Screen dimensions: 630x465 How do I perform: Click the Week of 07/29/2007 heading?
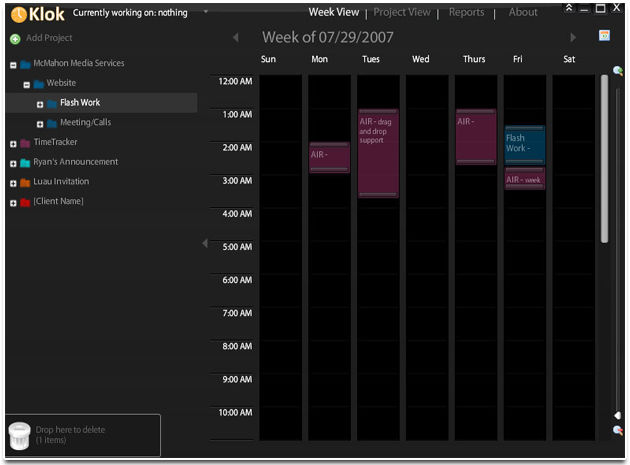click(x=327, y=37)
